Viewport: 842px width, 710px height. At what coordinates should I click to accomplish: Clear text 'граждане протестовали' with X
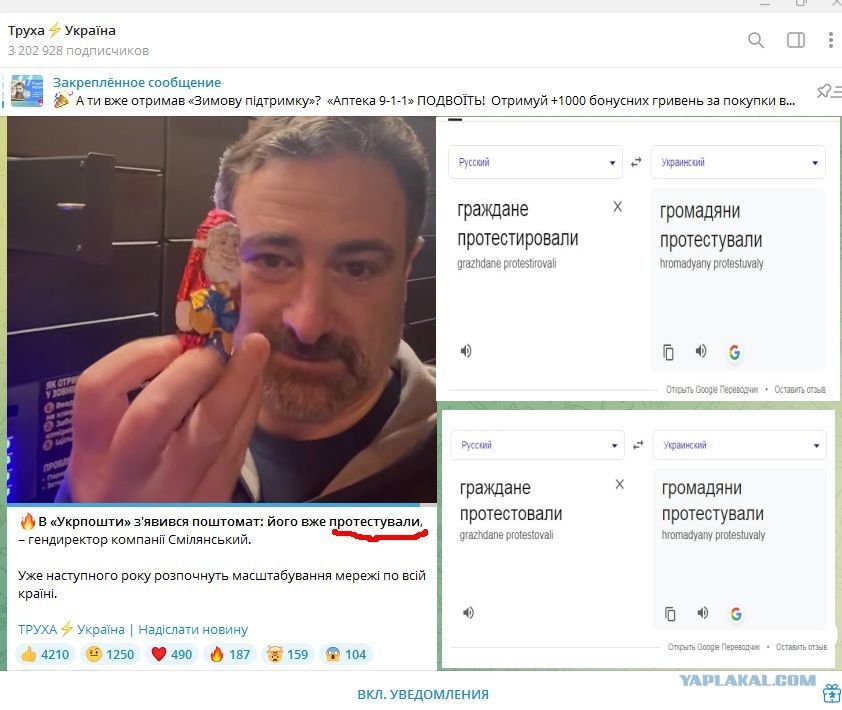(620, 484)
